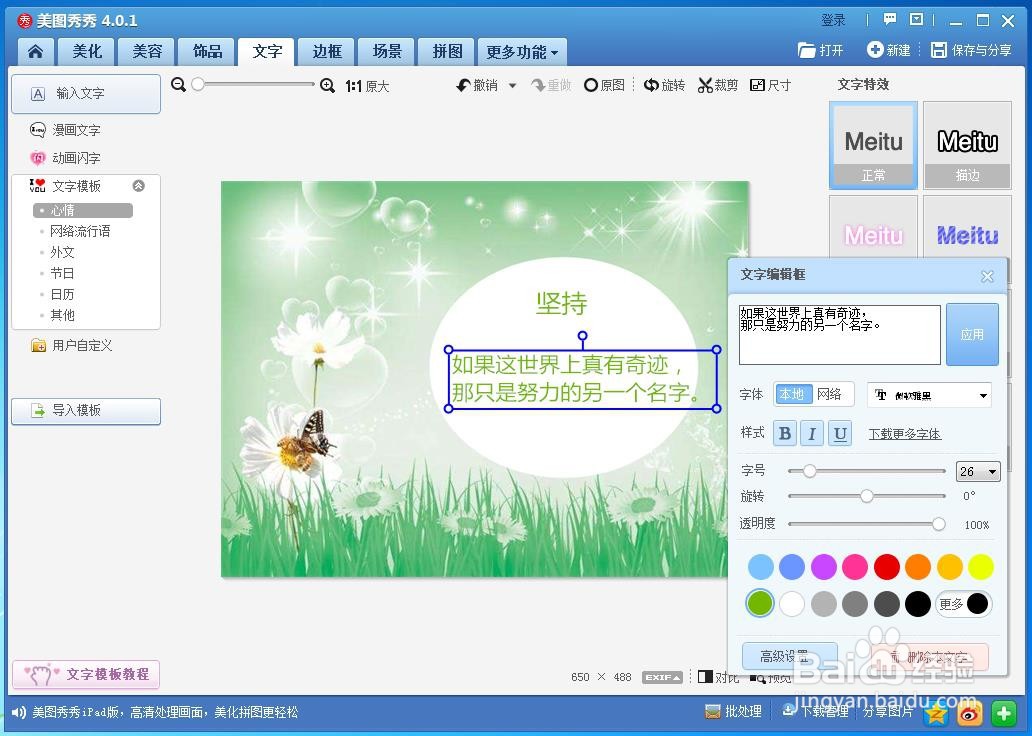Click the 批处理 batch icon

(x=734, y=712)
